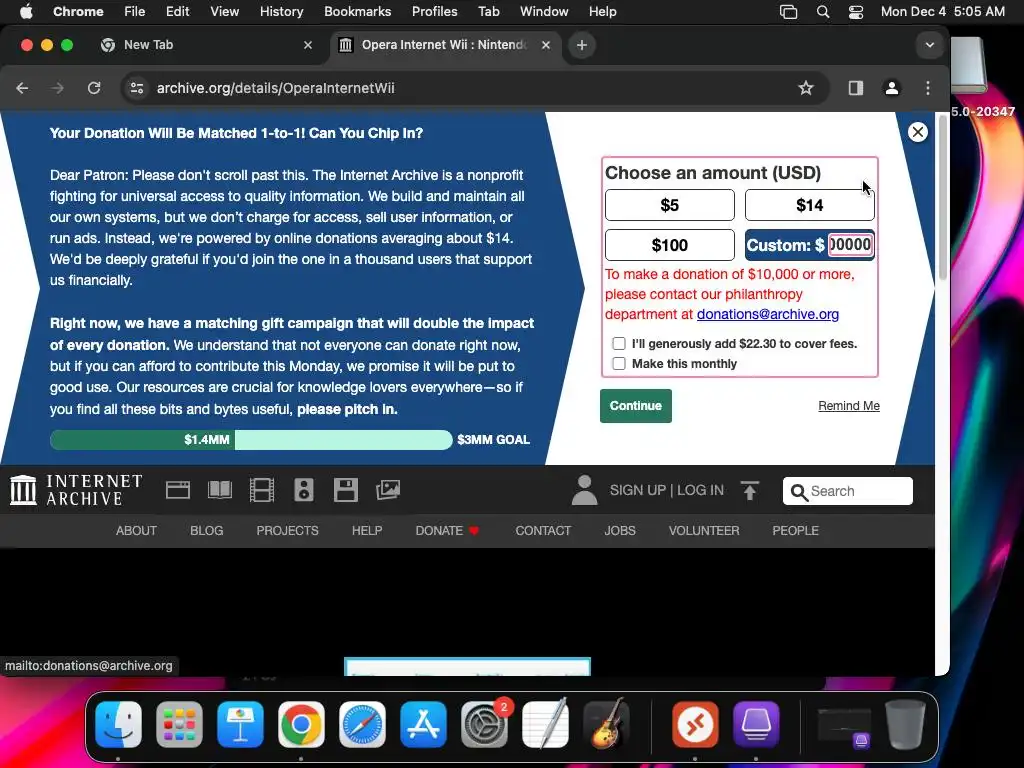This screenshot has height=768, width=1024.
Task: Open the Texts book icon in Internet Archive nav
Action: click(219, 490)
